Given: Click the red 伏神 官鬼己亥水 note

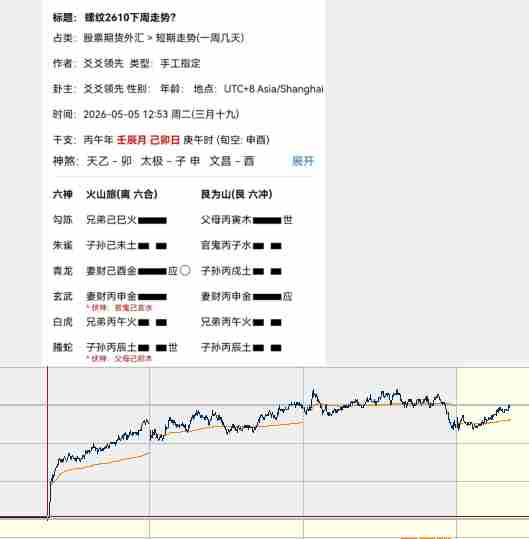Looking at the screenshot, I should point(119,308).
